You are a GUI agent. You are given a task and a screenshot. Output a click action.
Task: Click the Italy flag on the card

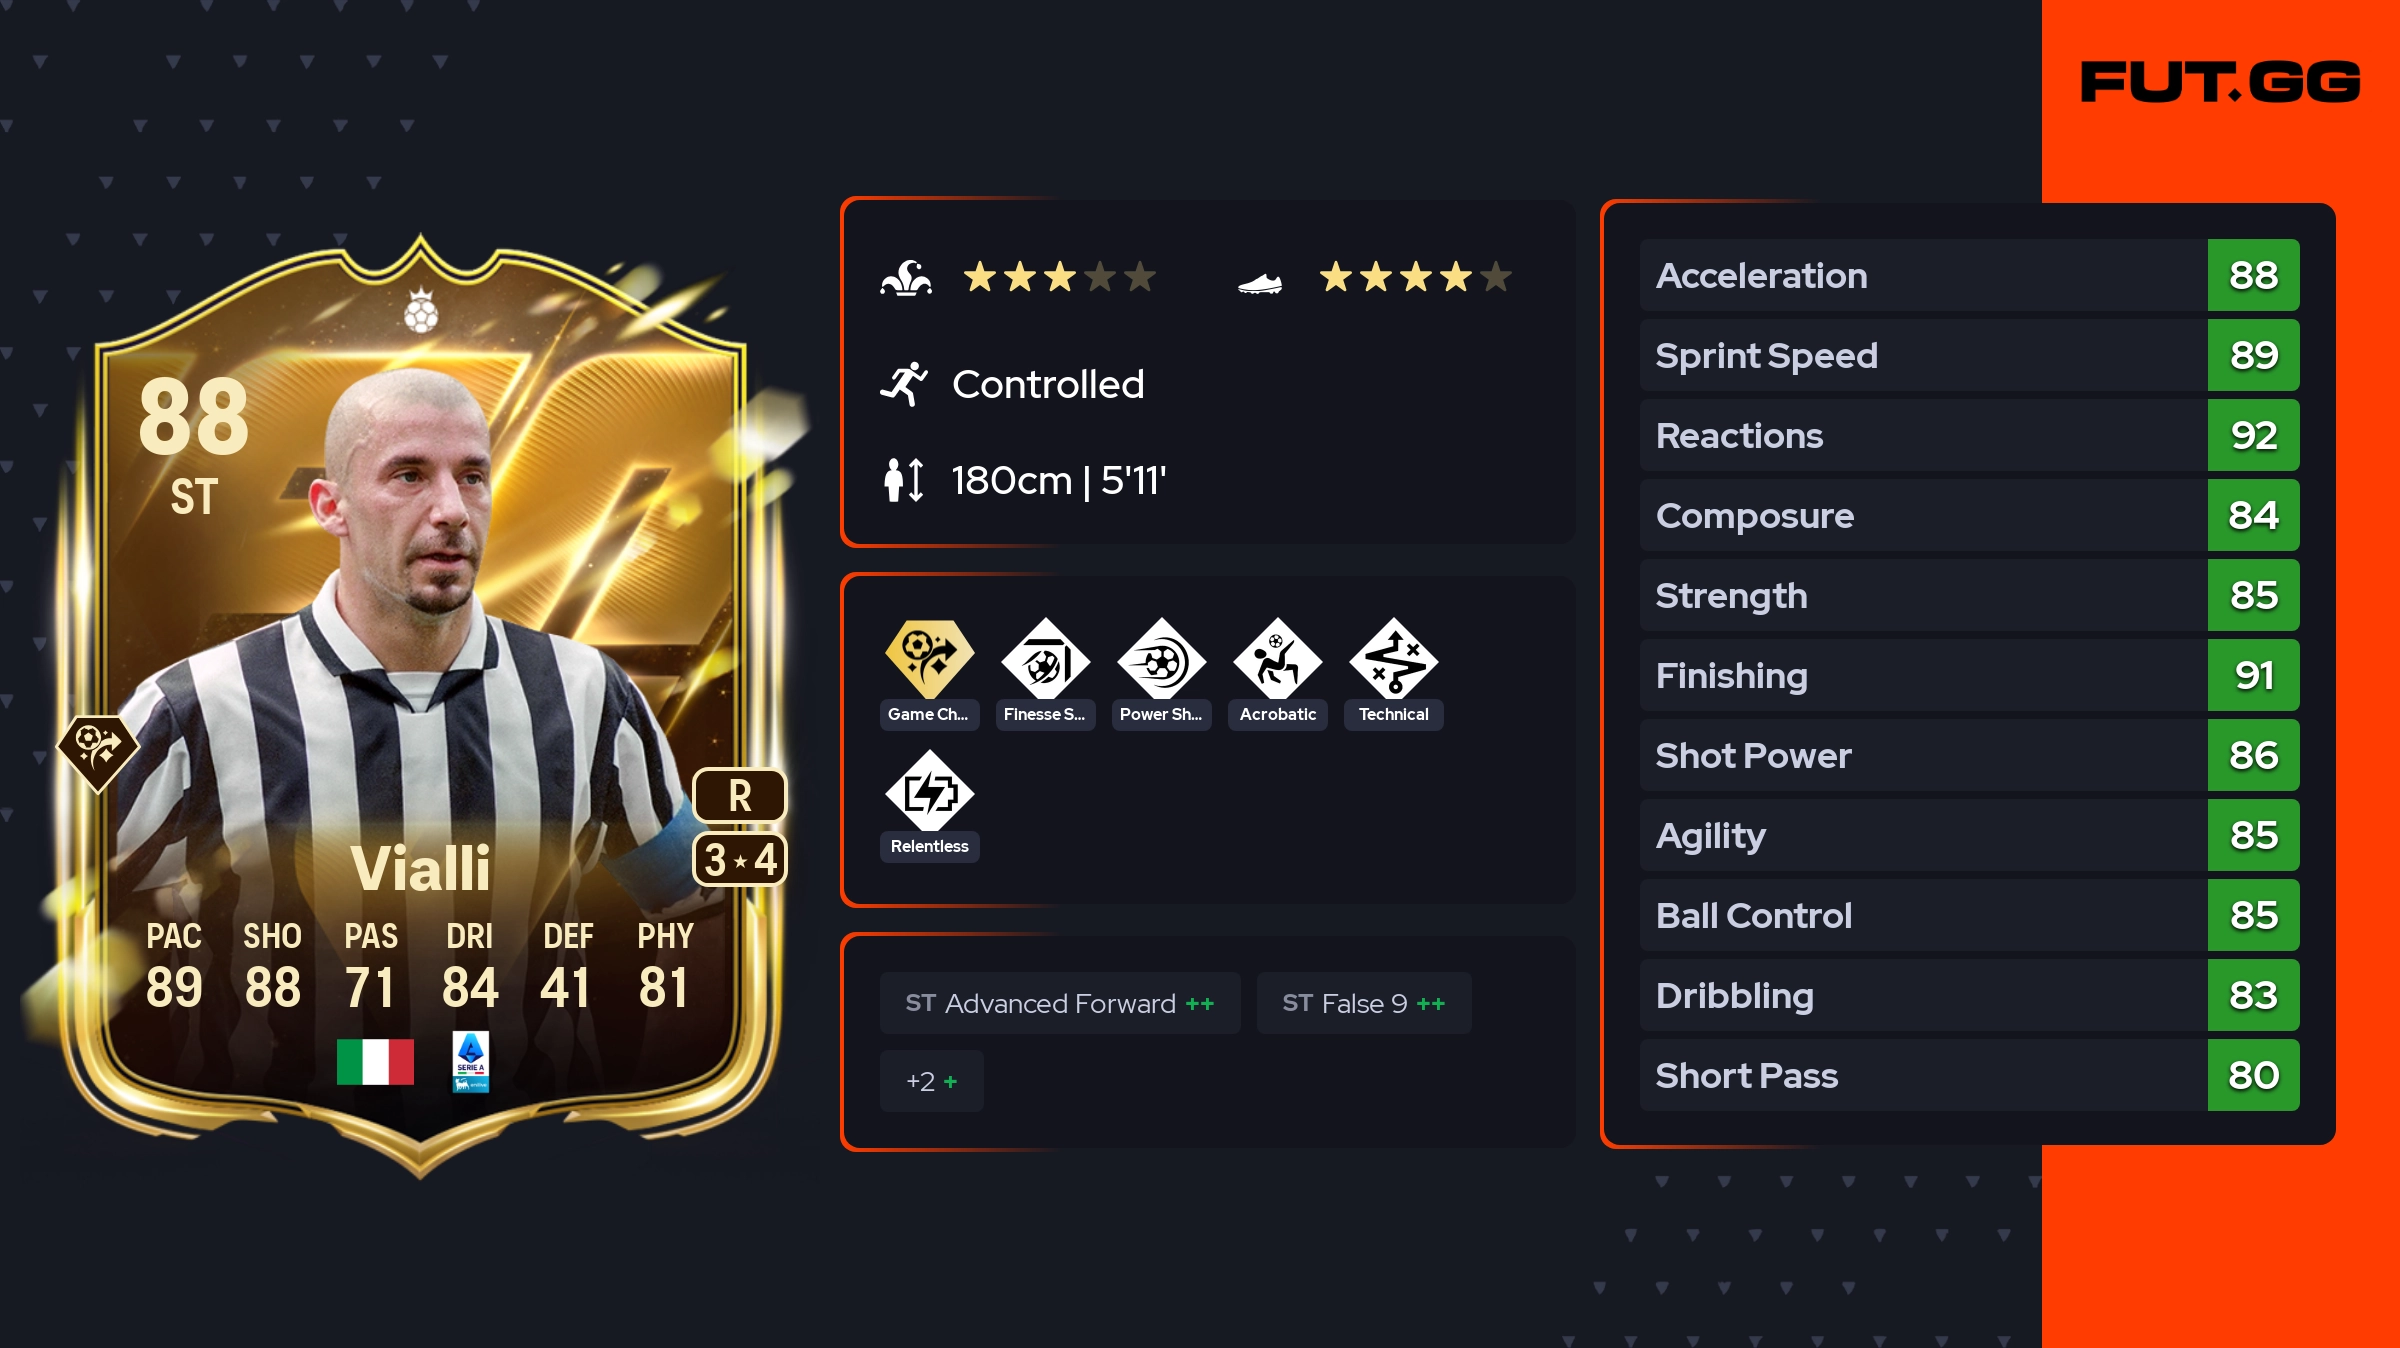[x=375, y=1061]
